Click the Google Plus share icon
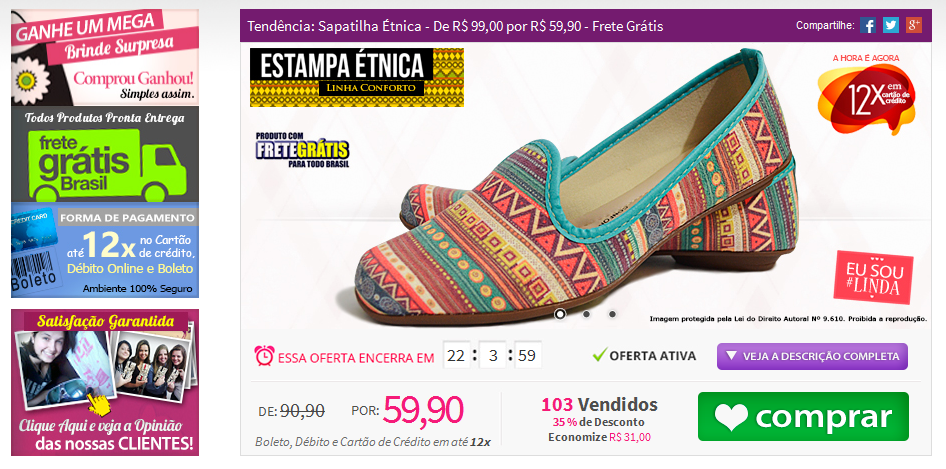The height and width of the screenshot is (469, 946). click(914, 25)
